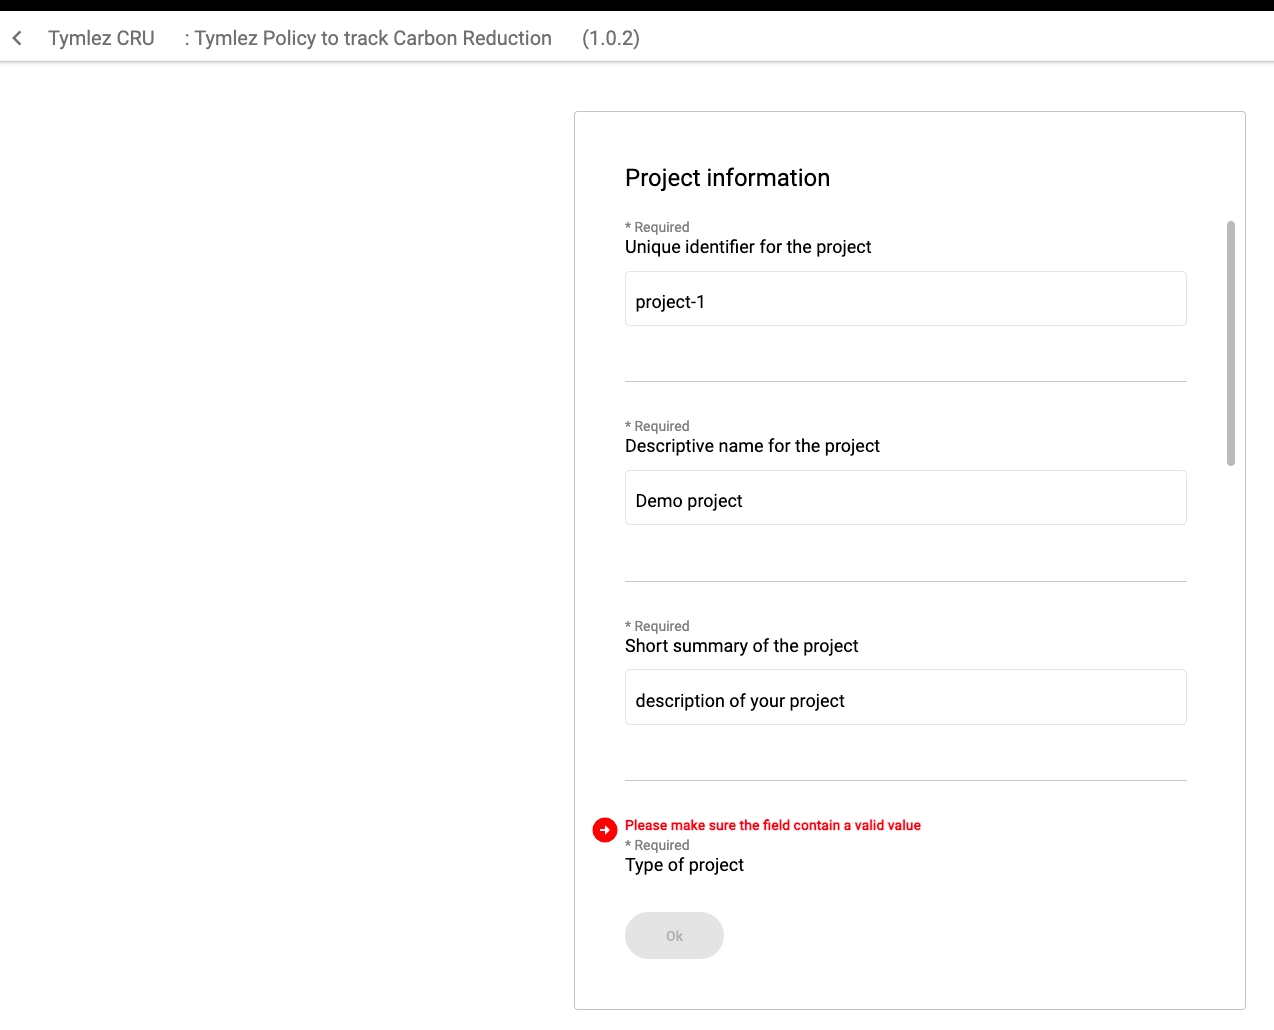This screenshot has width=1274, height=1030.
Task: Click the Project information heading
Action: [x=727, y=178]
